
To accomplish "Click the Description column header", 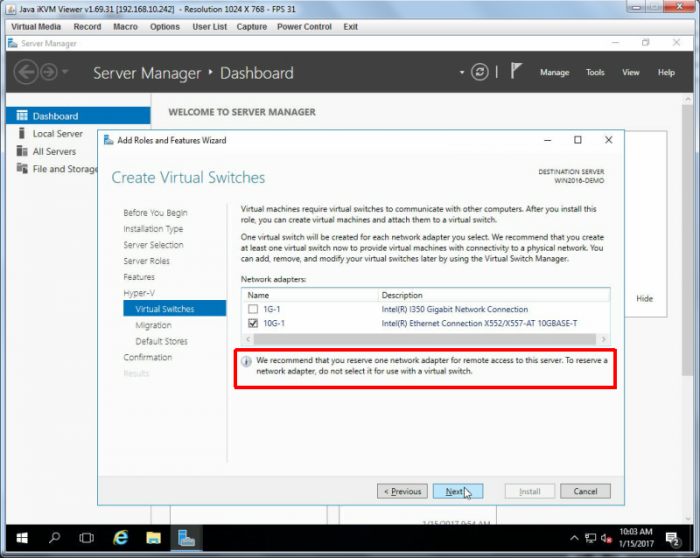I will pyautogui.click(x=494, y=295).
